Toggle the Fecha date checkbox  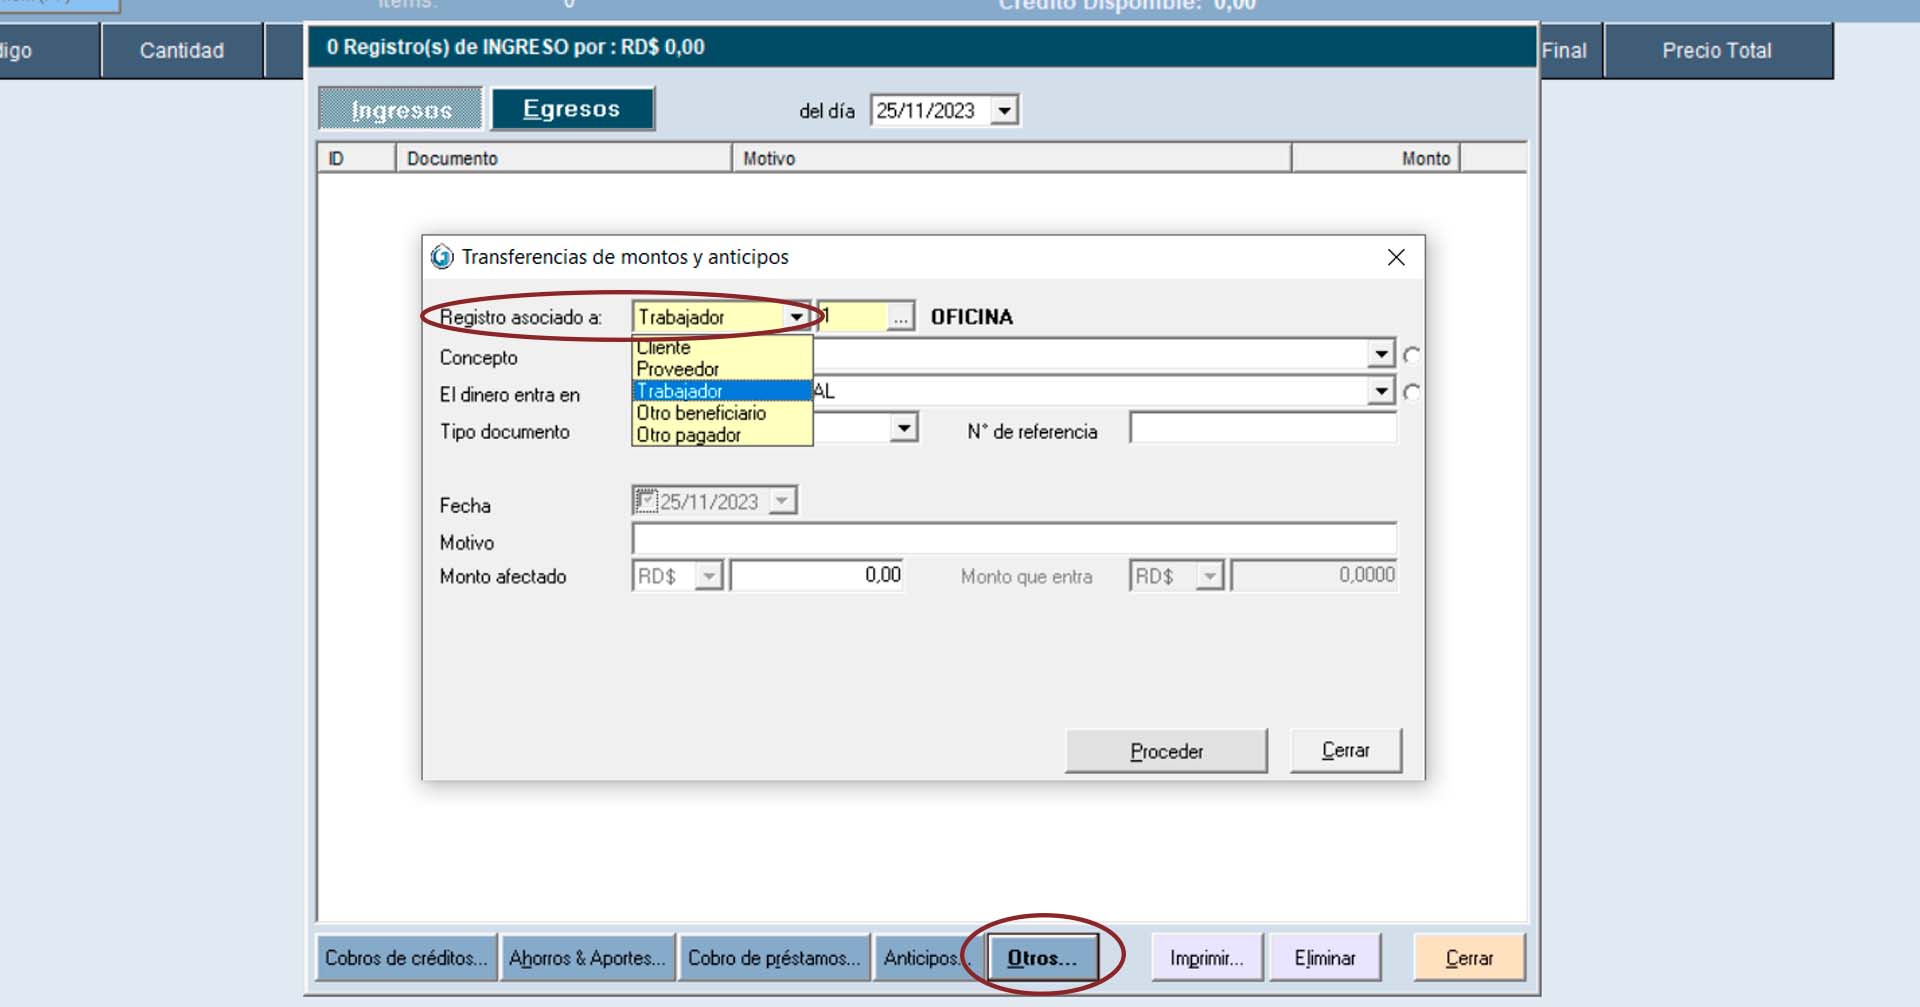[646, 500]
